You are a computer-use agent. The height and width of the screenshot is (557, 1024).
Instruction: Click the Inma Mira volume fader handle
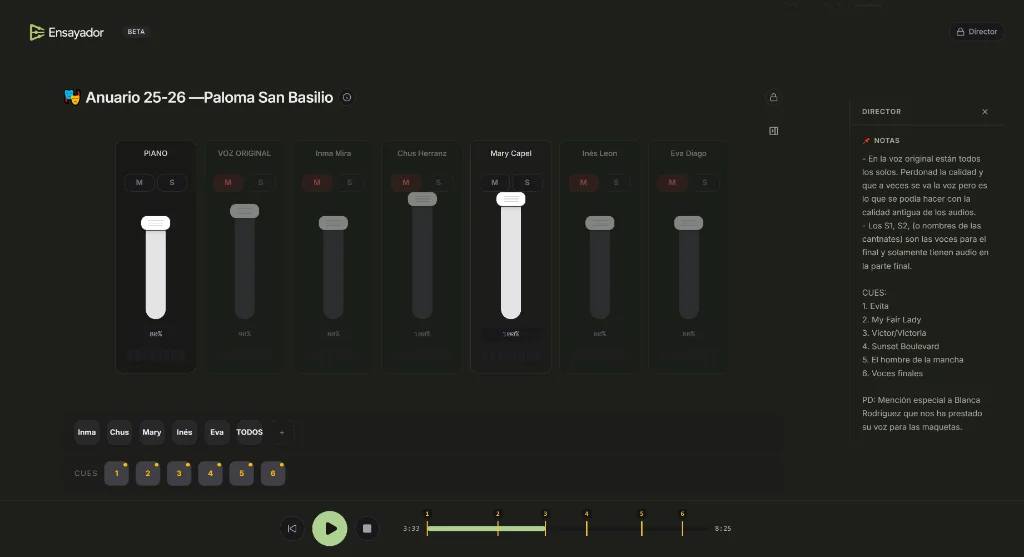tap(333, 223)
